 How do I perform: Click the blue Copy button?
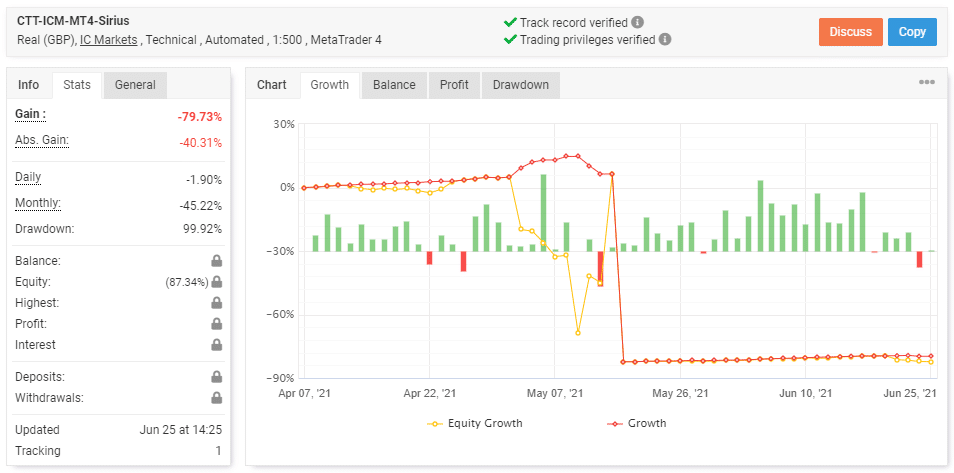click(x=912, y=32)
